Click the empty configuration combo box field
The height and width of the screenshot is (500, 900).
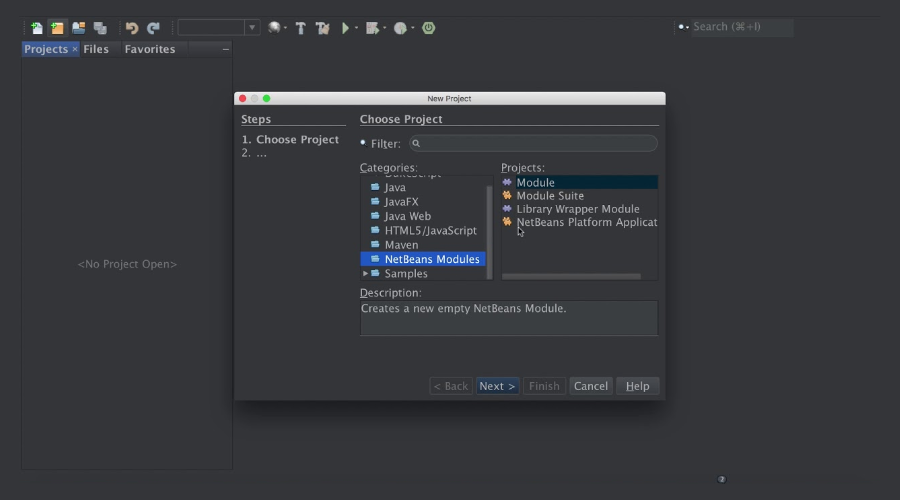(x=212, y=28)
